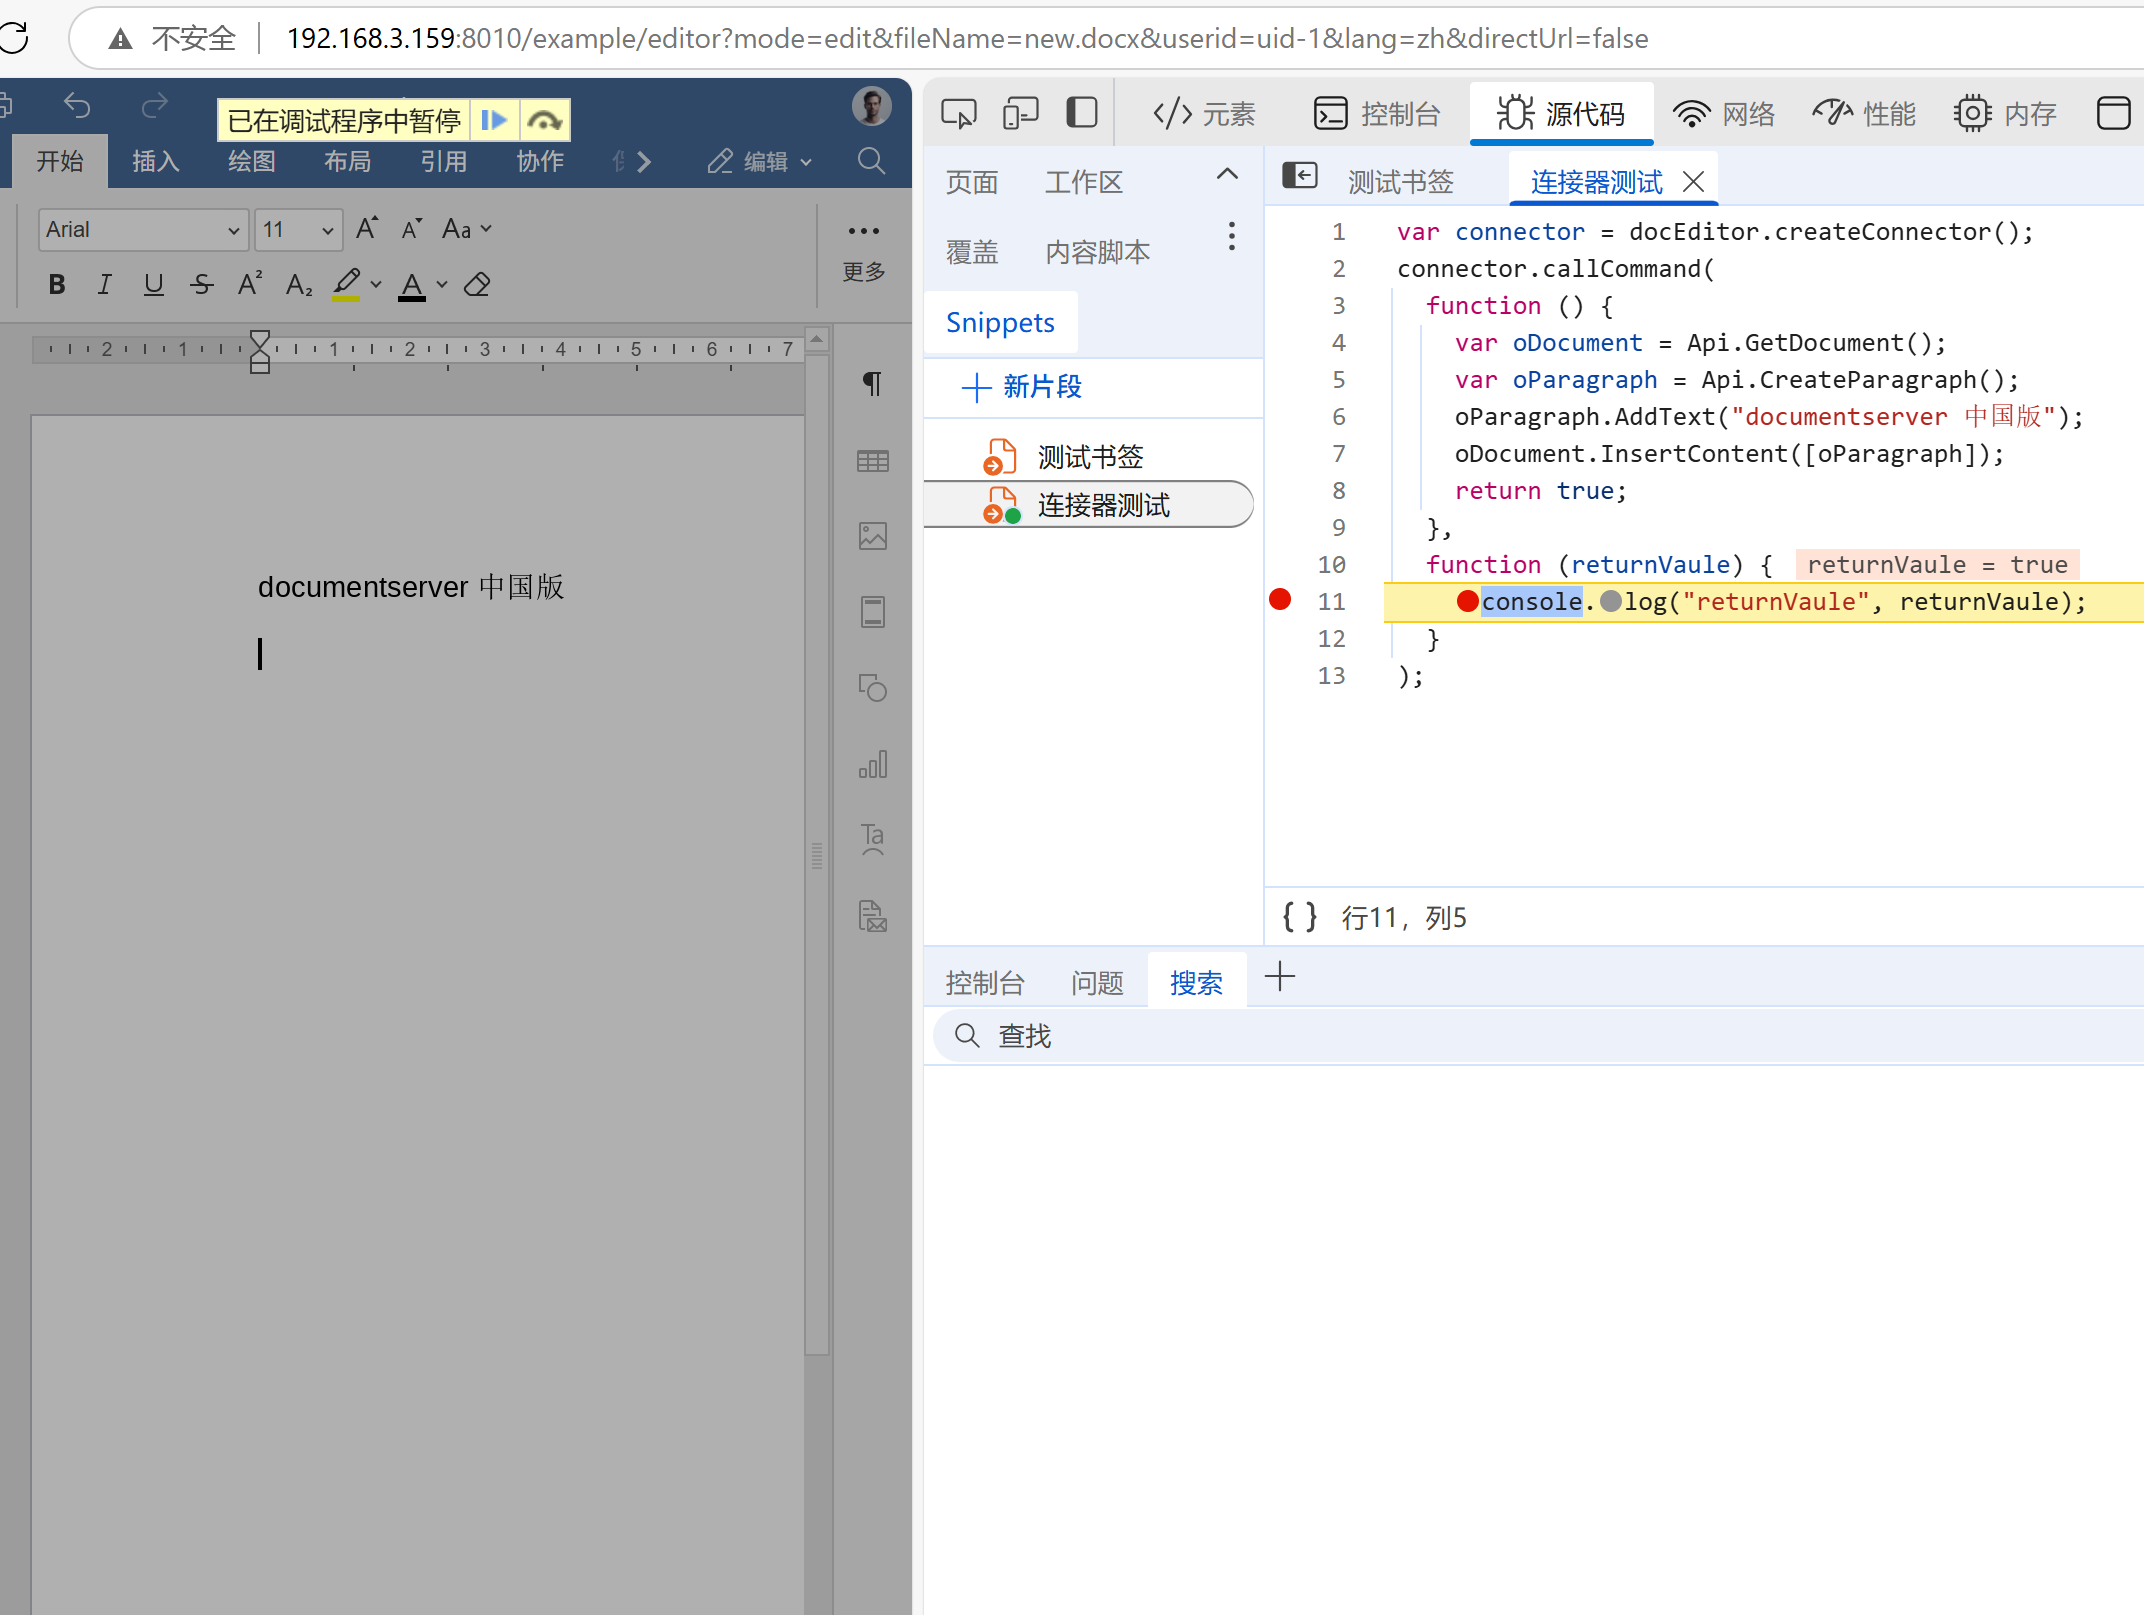Click the strikethrough formatting icon
The height and width of the screenshot is (1615, 2144).
[x=202, y=285]
